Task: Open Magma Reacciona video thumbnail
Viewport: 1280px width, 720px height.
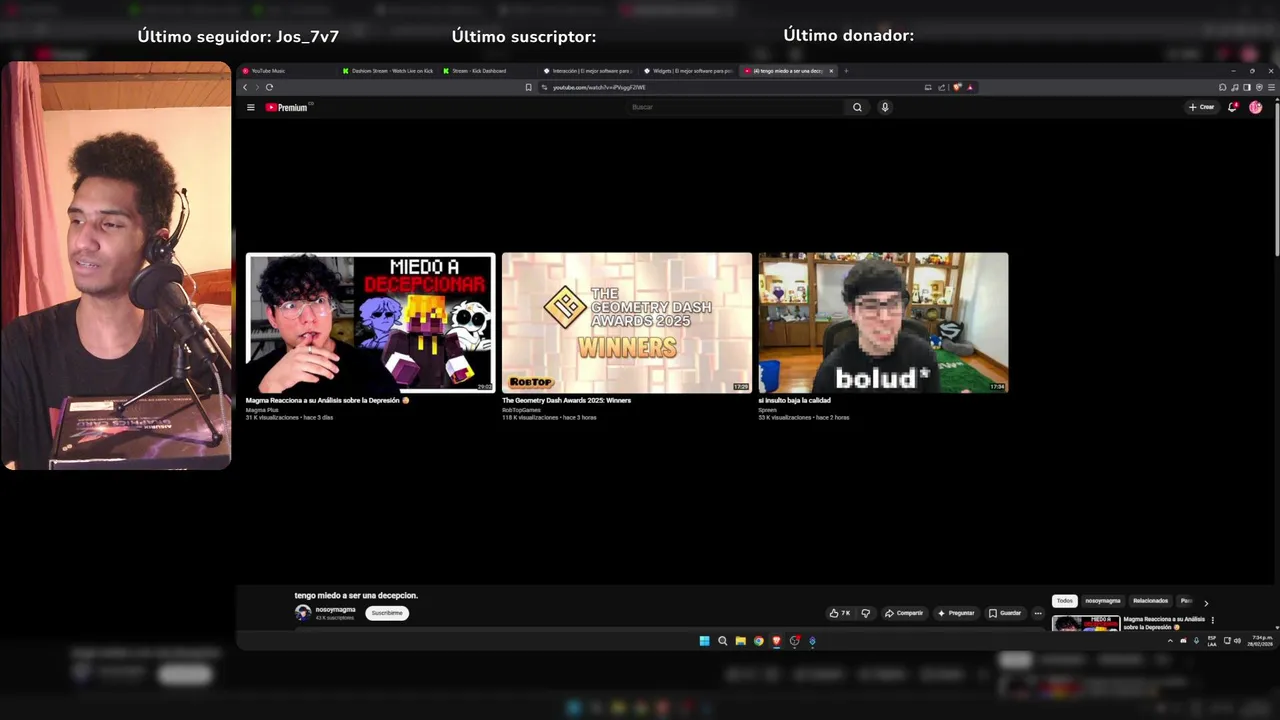Action: click(370, 322)
